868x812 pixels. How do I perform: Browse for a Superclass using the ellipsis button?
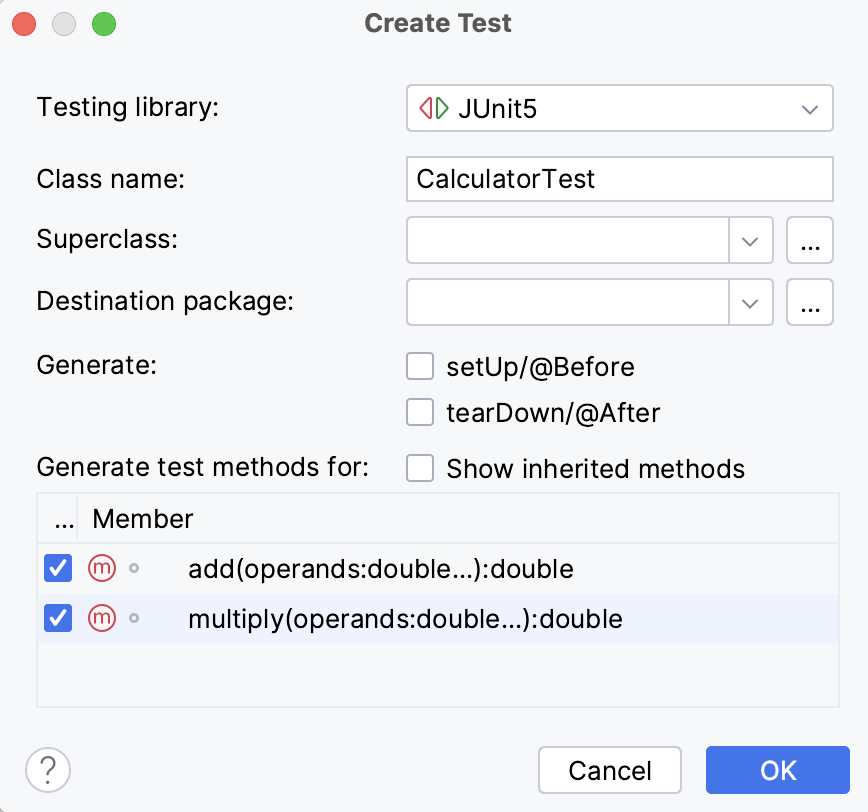coord(810,240)
